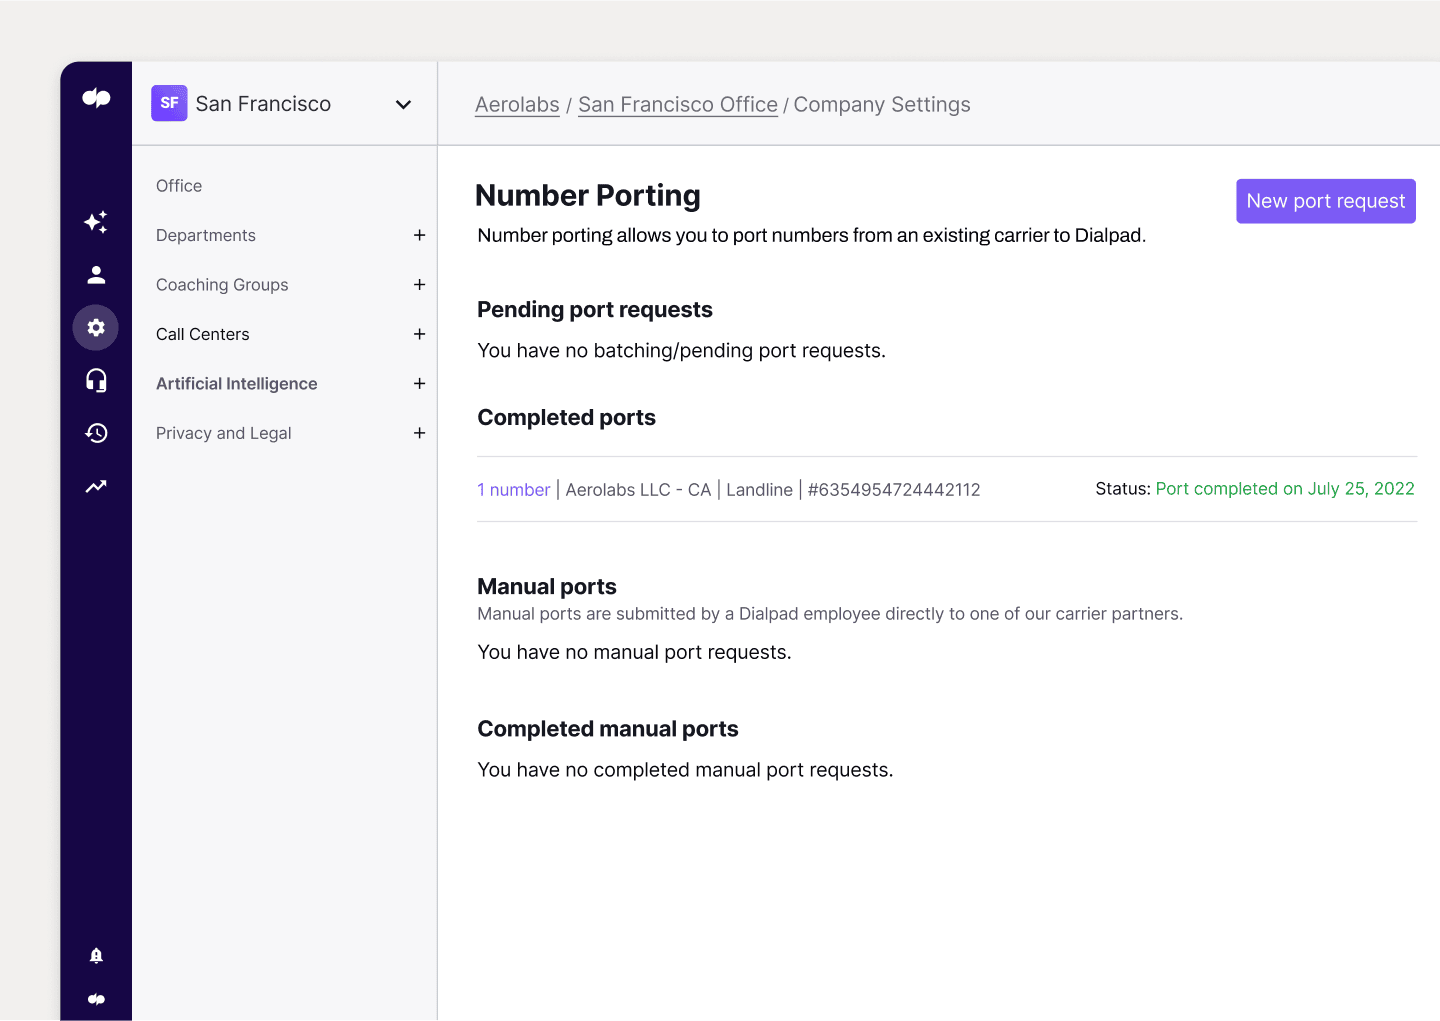Open Artificial Intelligence settings

[x=236, y=383]
